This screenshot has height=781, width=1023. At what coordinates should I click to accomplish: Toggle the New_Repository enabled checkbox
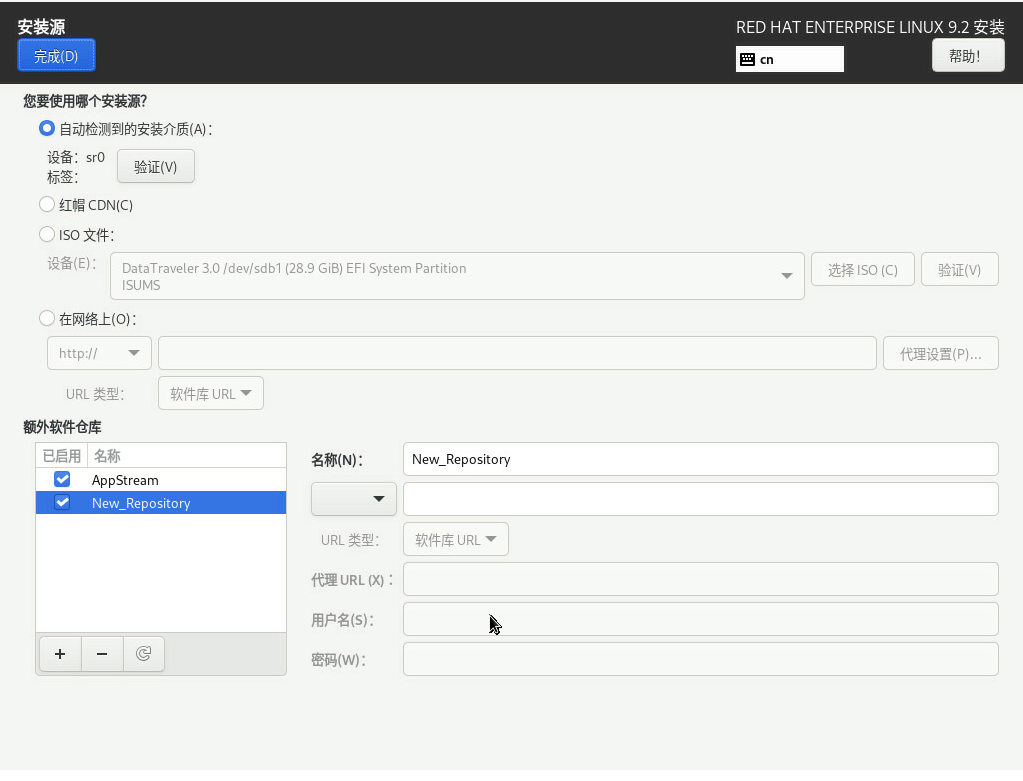click(62, 503)
